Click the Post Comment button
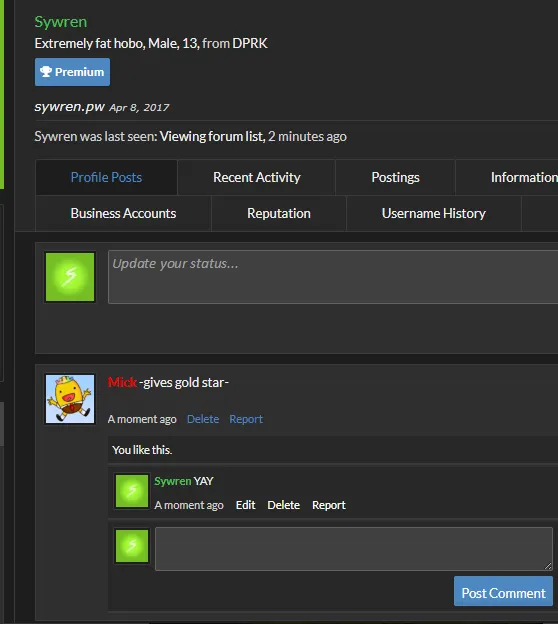This screenshot has height=624, width=558. 503,593
